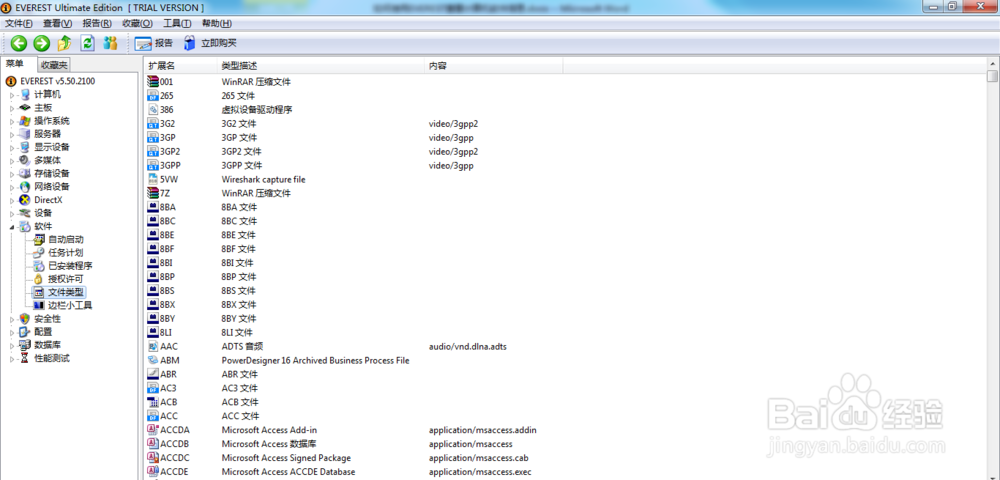
Task: Expand the 主板 tree node
Action: pyautogui.click(x=11, y=108)
